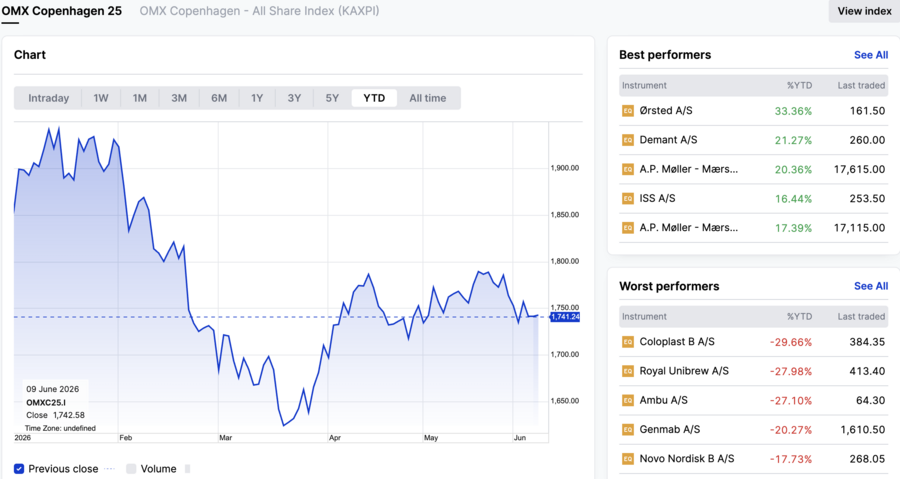Uncheck the Previous close checkbox
900x479 pixels.
pos(19,469)
